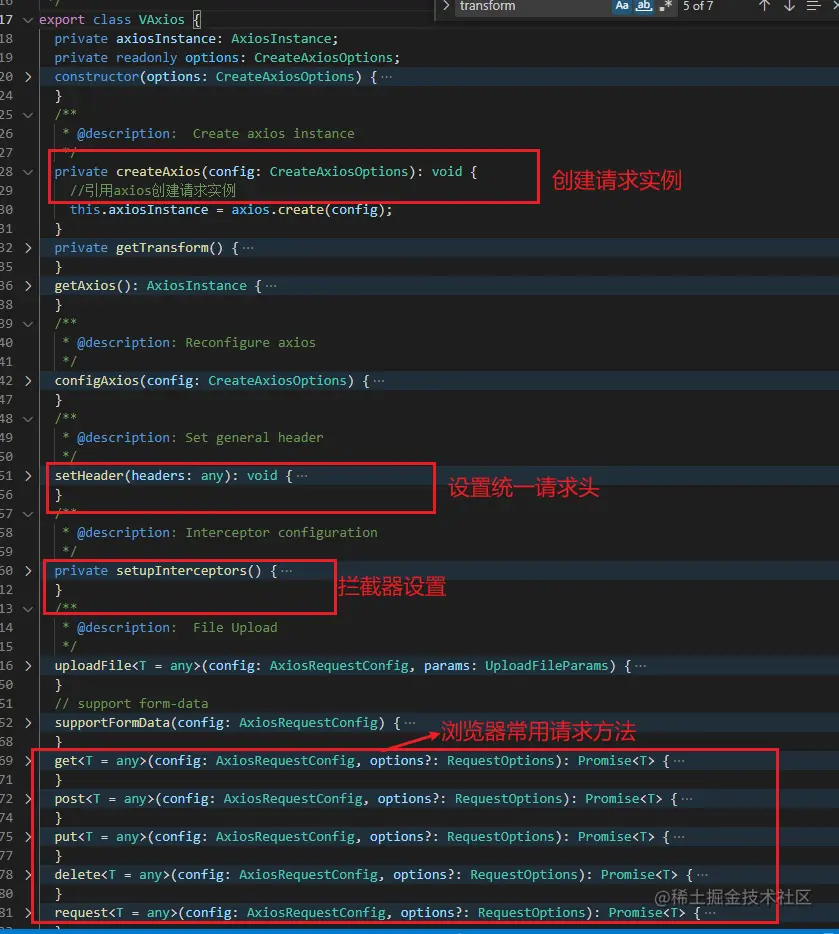Expand the folded configAxios method
839x934 pixels.
(27, 381)
